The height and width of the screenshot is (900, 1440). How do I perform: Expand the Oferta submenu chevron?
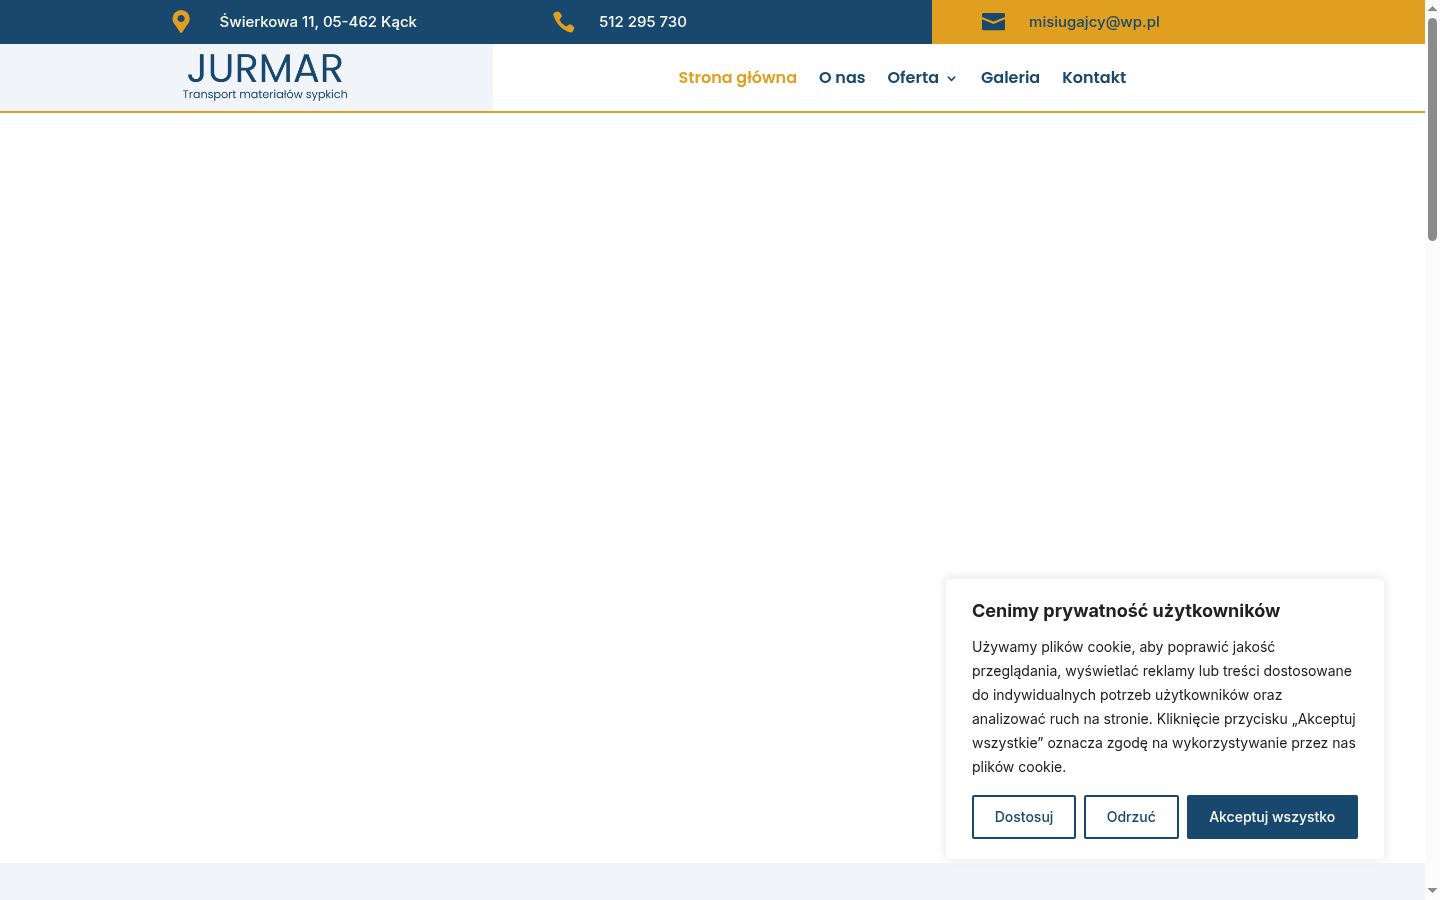click(951, 78)
